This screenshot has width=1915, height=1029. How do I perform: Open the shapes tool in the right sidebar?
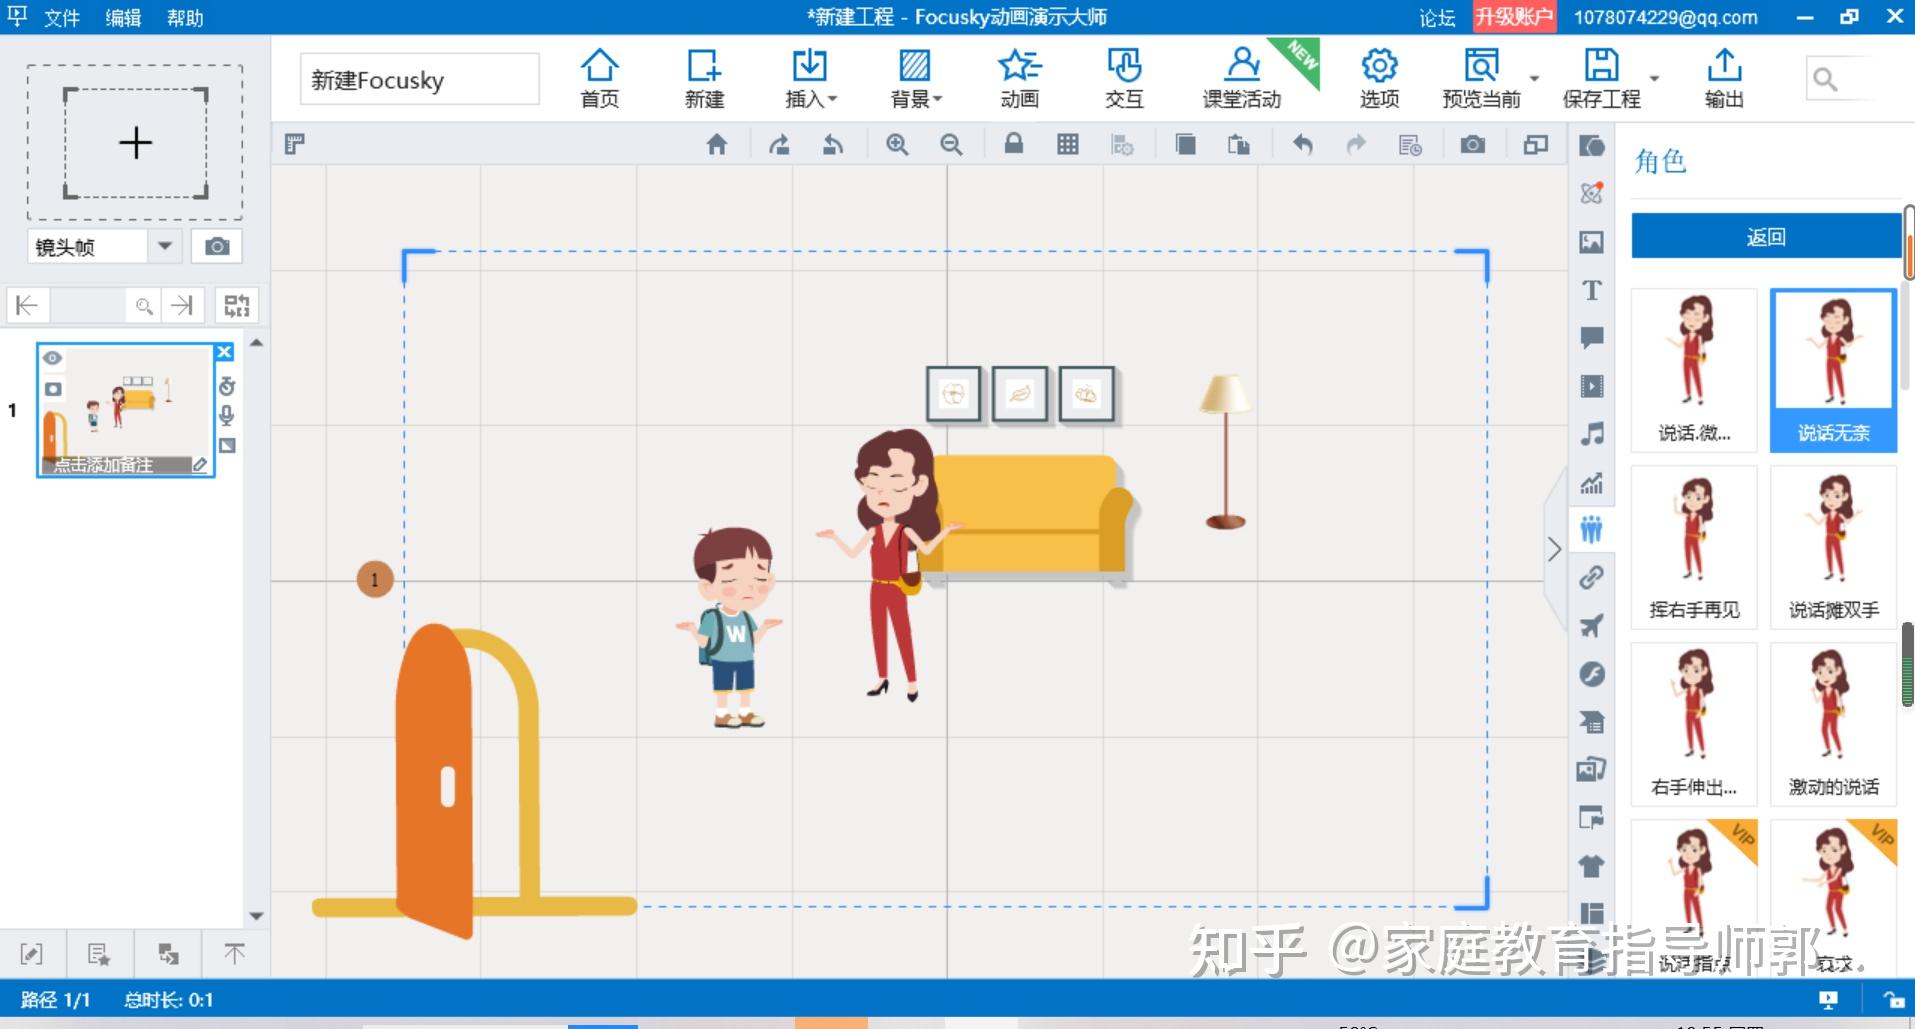click(x=1592, y=146)
